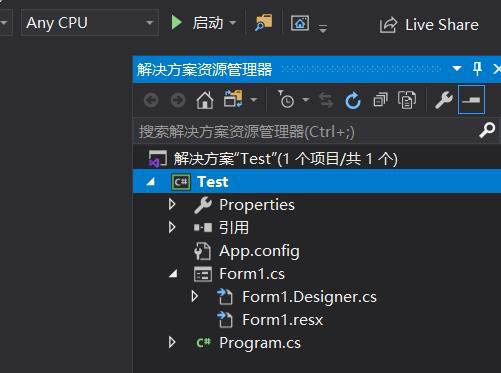501x373 pixels.
Task: Click the Home icon in Solution Explorer toolbar
Action: pyautogui.click(x=205, y=100)
